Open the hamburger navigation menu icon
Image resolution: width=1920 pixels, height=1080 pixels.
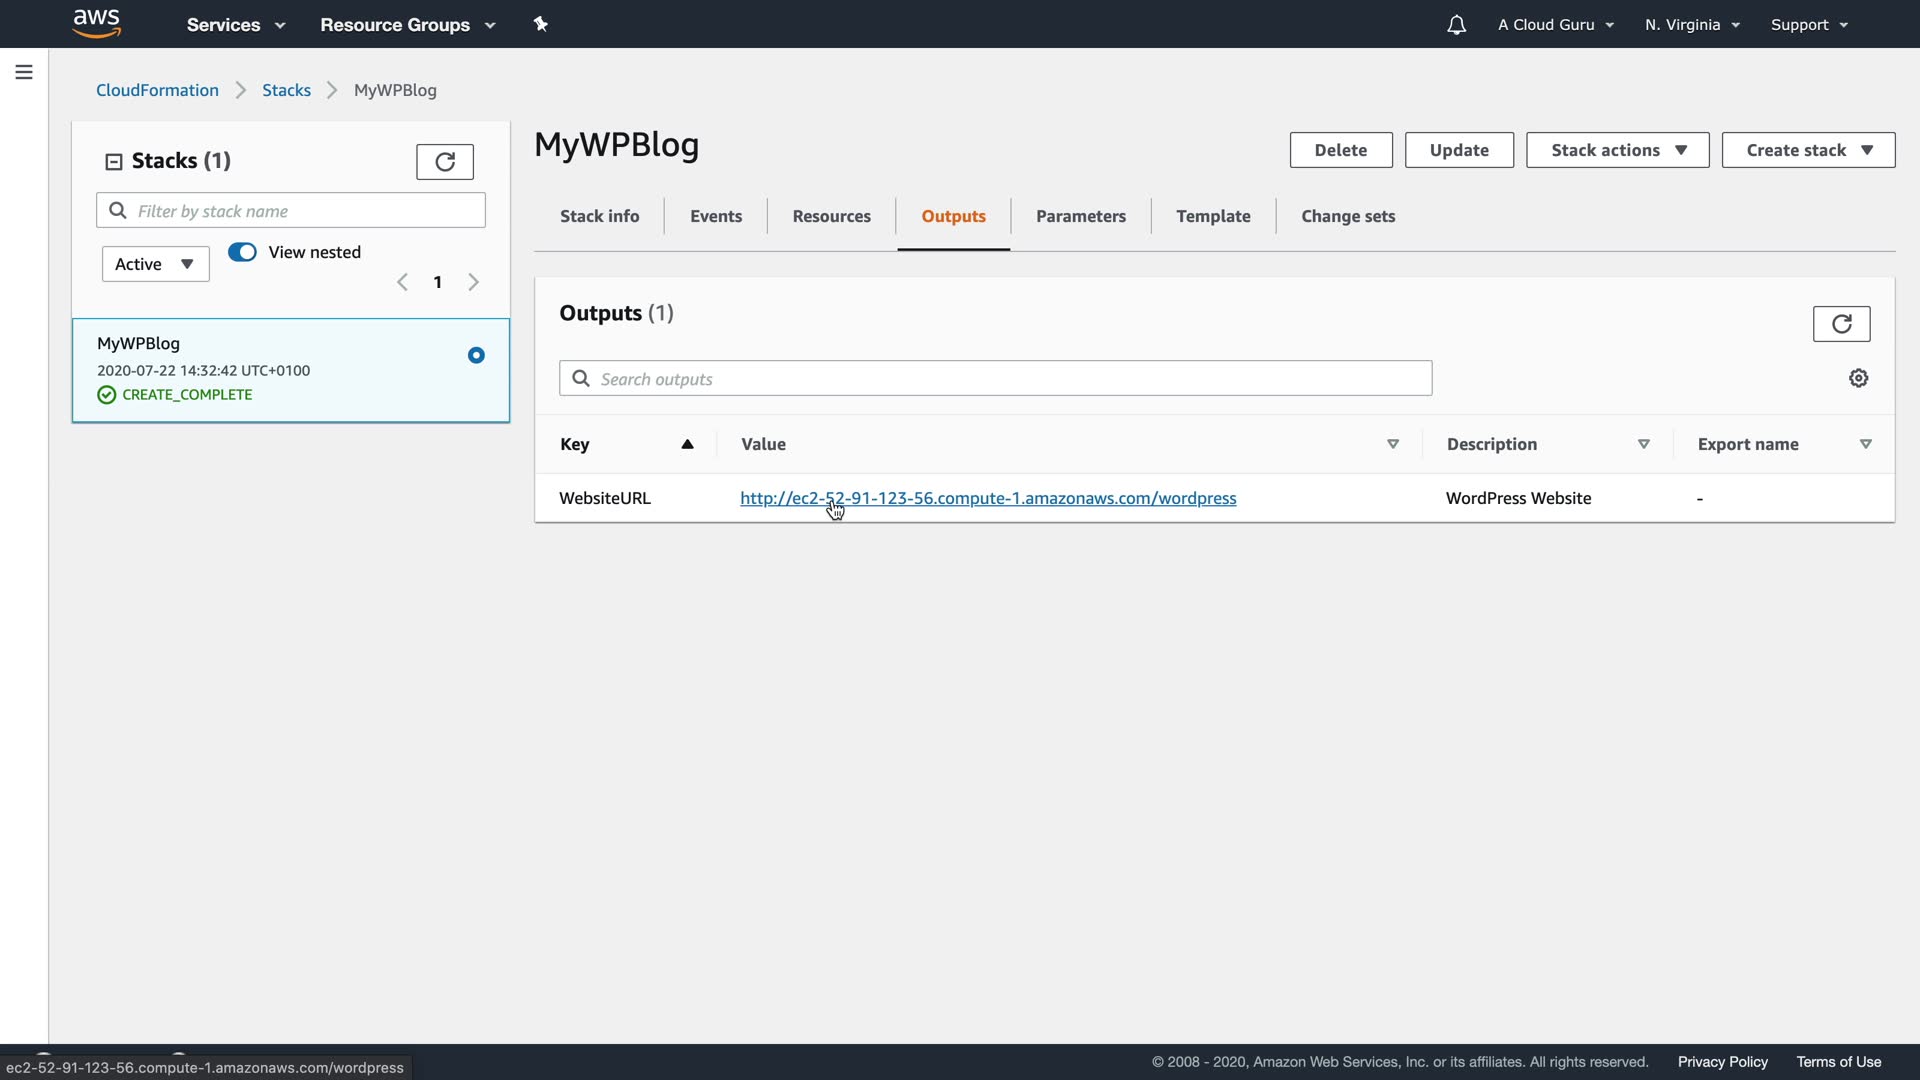point(24,72)
